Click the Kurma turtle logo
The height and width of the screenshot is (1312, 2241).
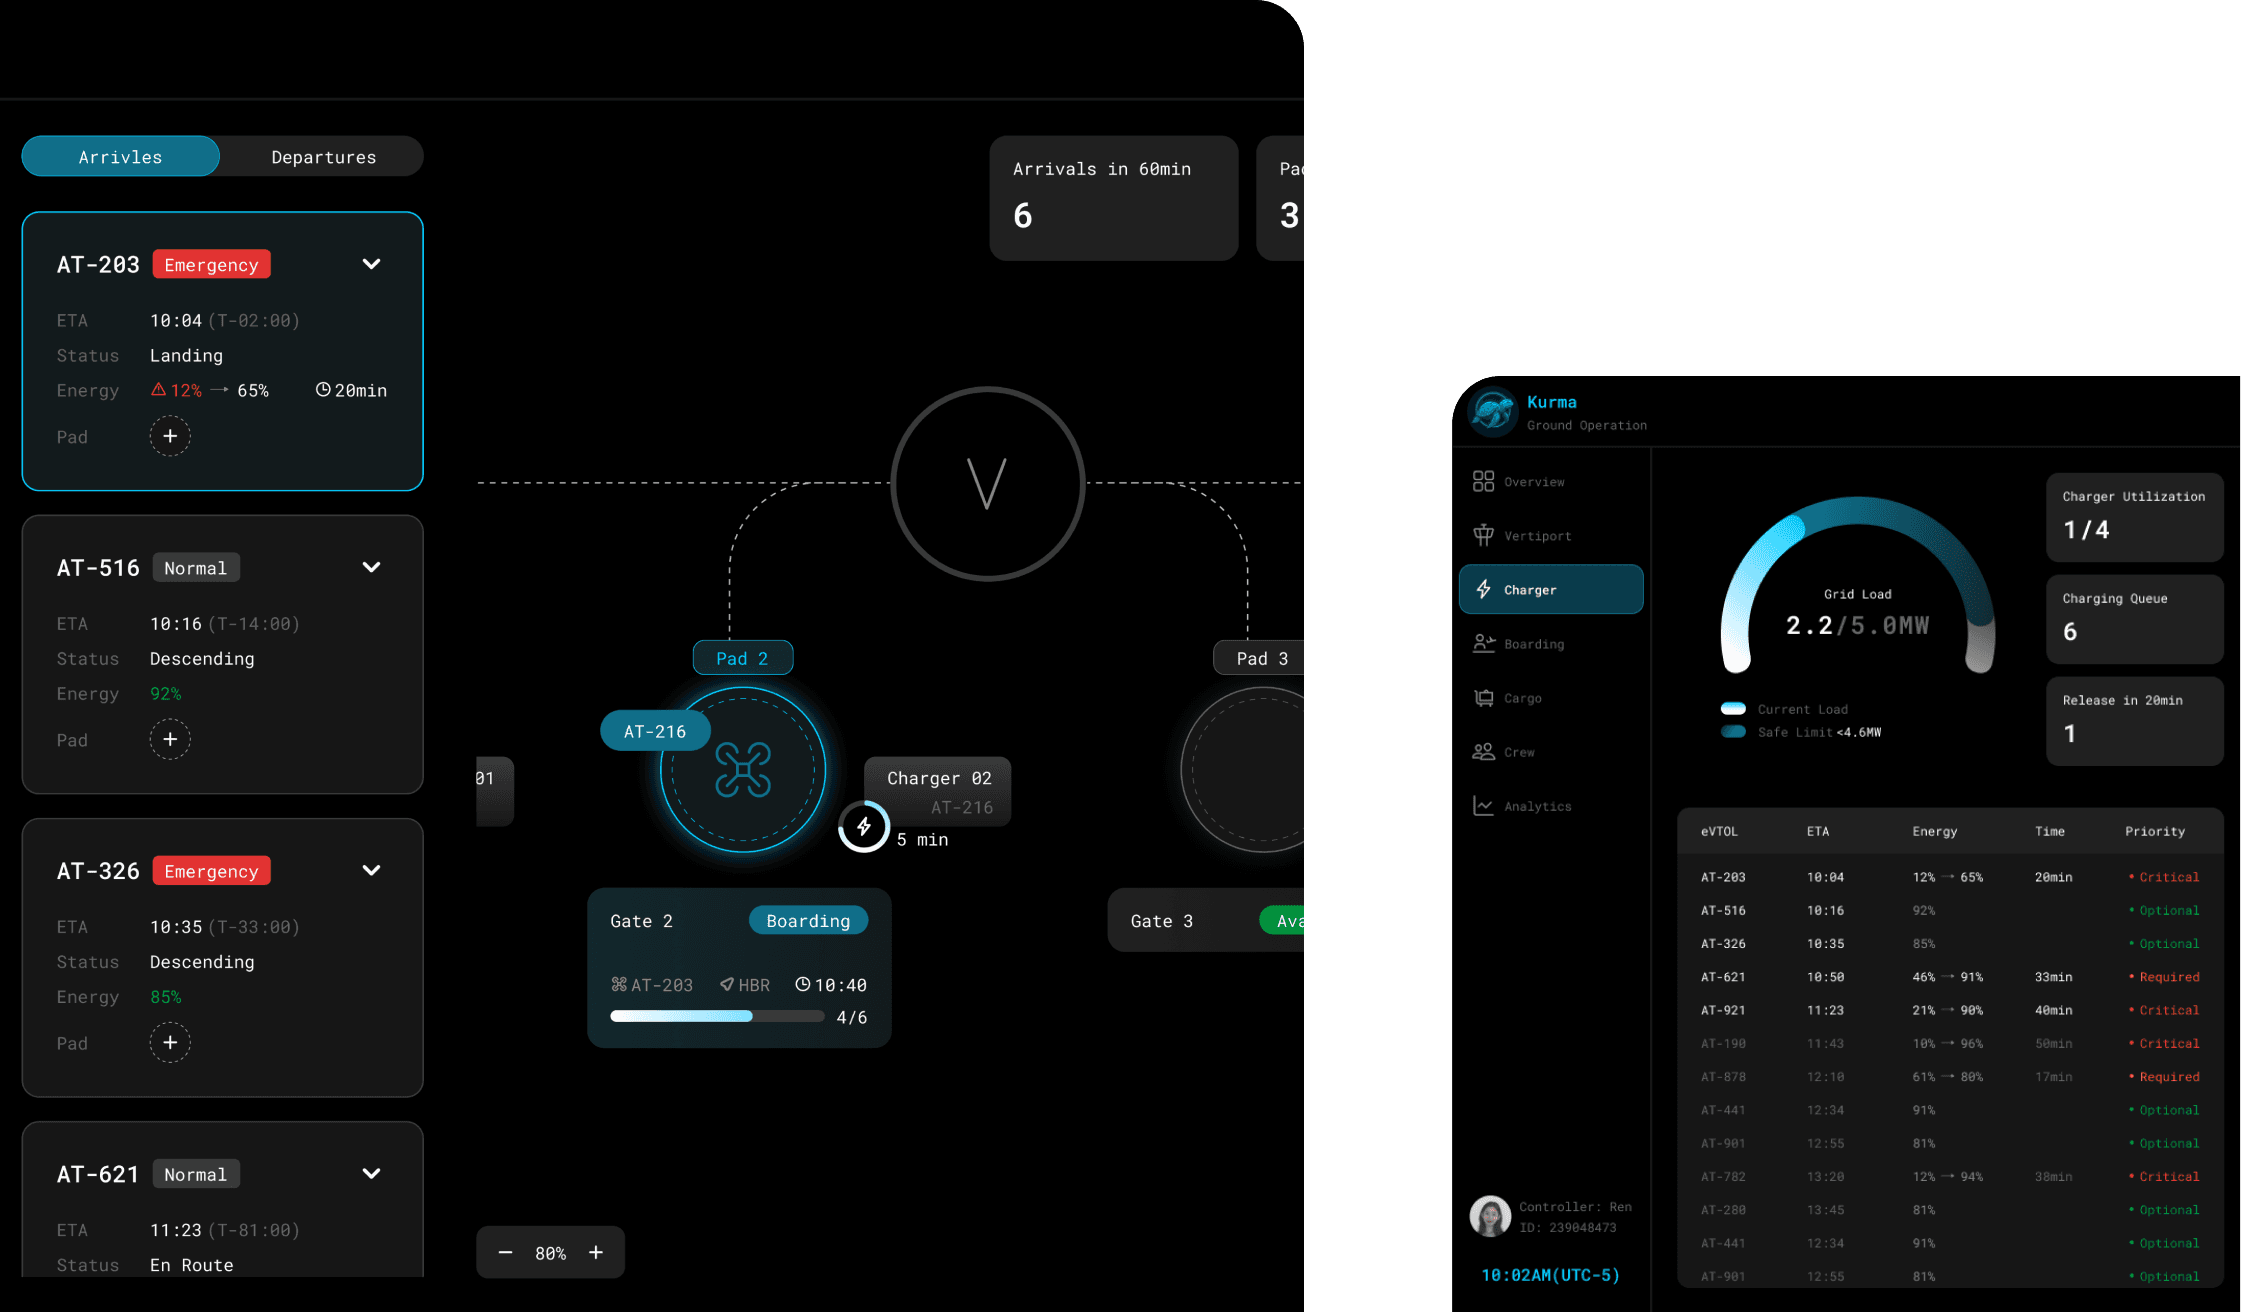[x=1492, y=411]
